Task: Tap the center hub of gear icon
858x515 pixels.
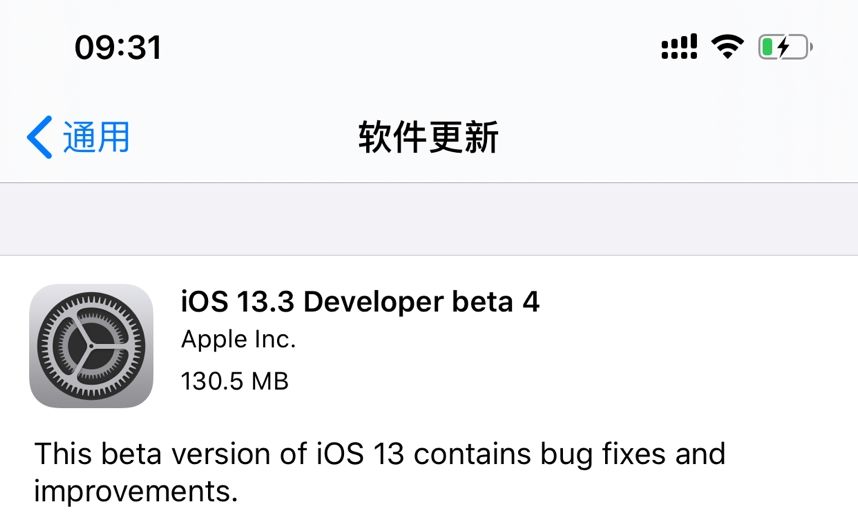Action: pos(91,346)
